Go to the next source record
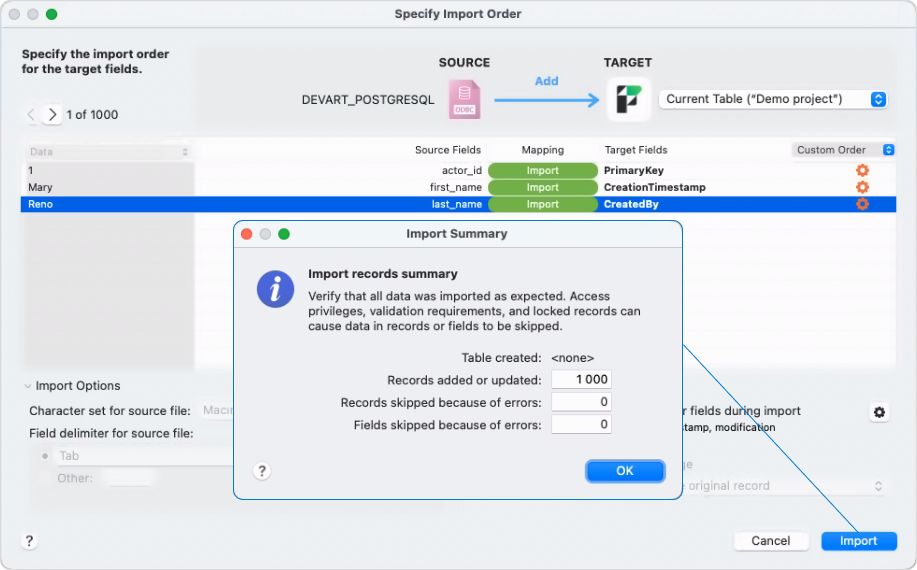917x570 pixels. [52, 115]
